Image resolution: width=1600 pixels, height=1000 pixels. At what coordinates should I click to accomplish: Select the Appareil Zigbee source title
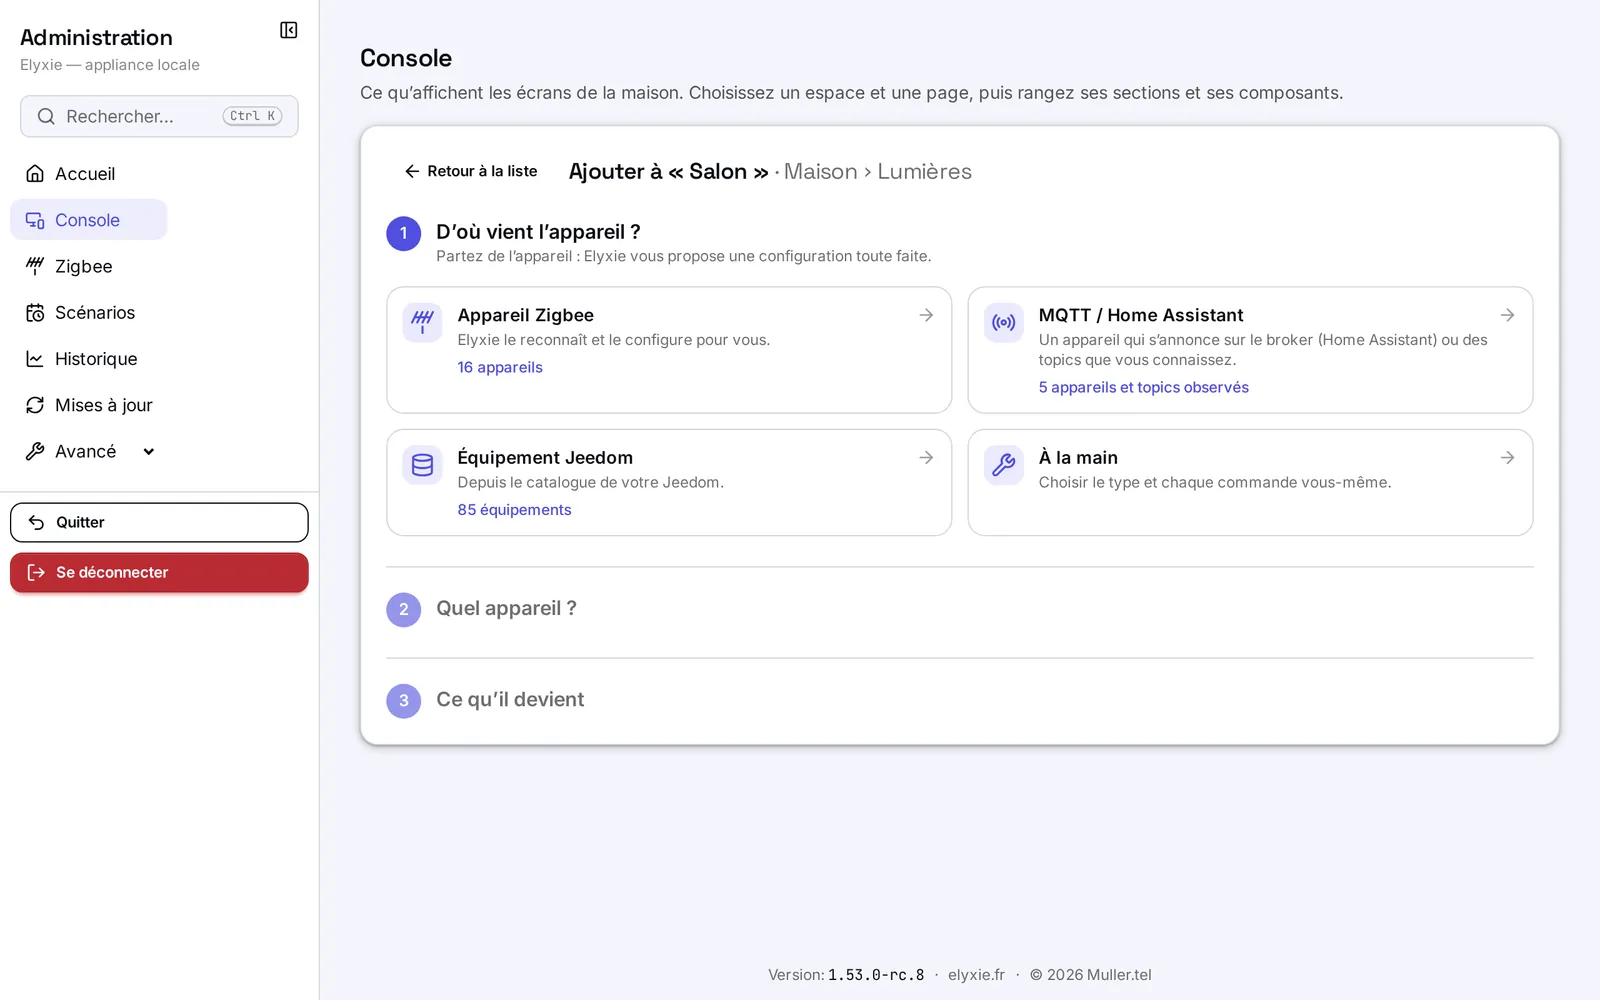tap(525, 315)
